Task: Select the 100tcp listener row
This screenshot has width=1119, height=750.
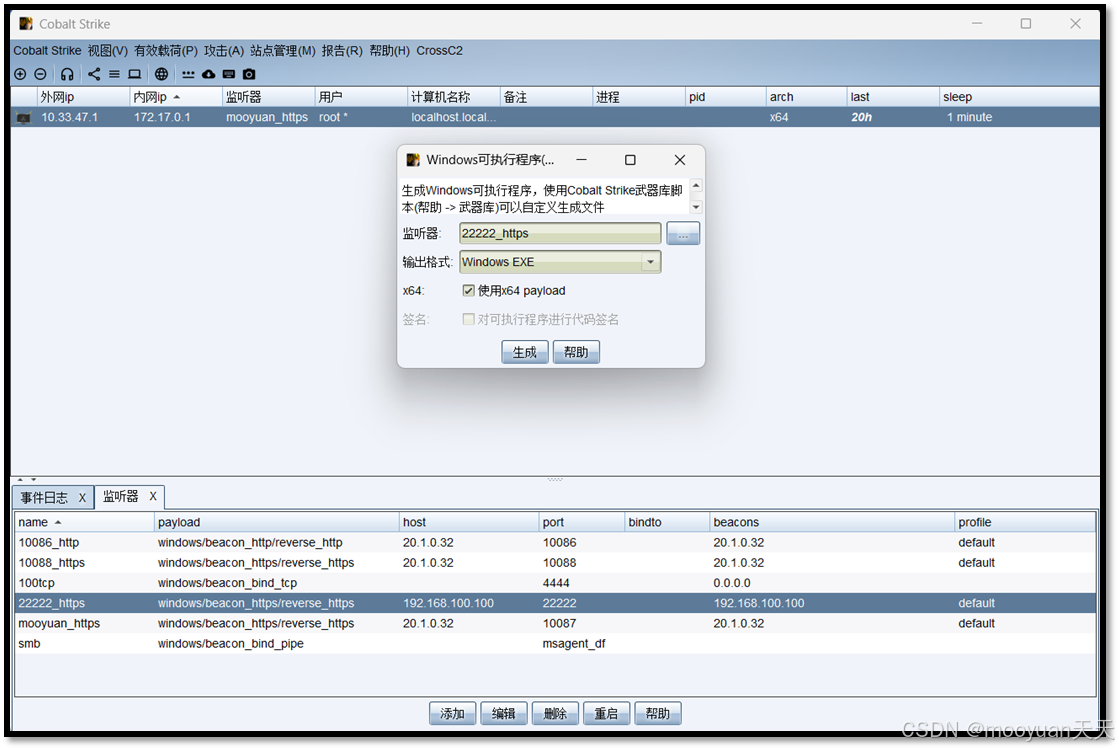Action: (555, 583)
